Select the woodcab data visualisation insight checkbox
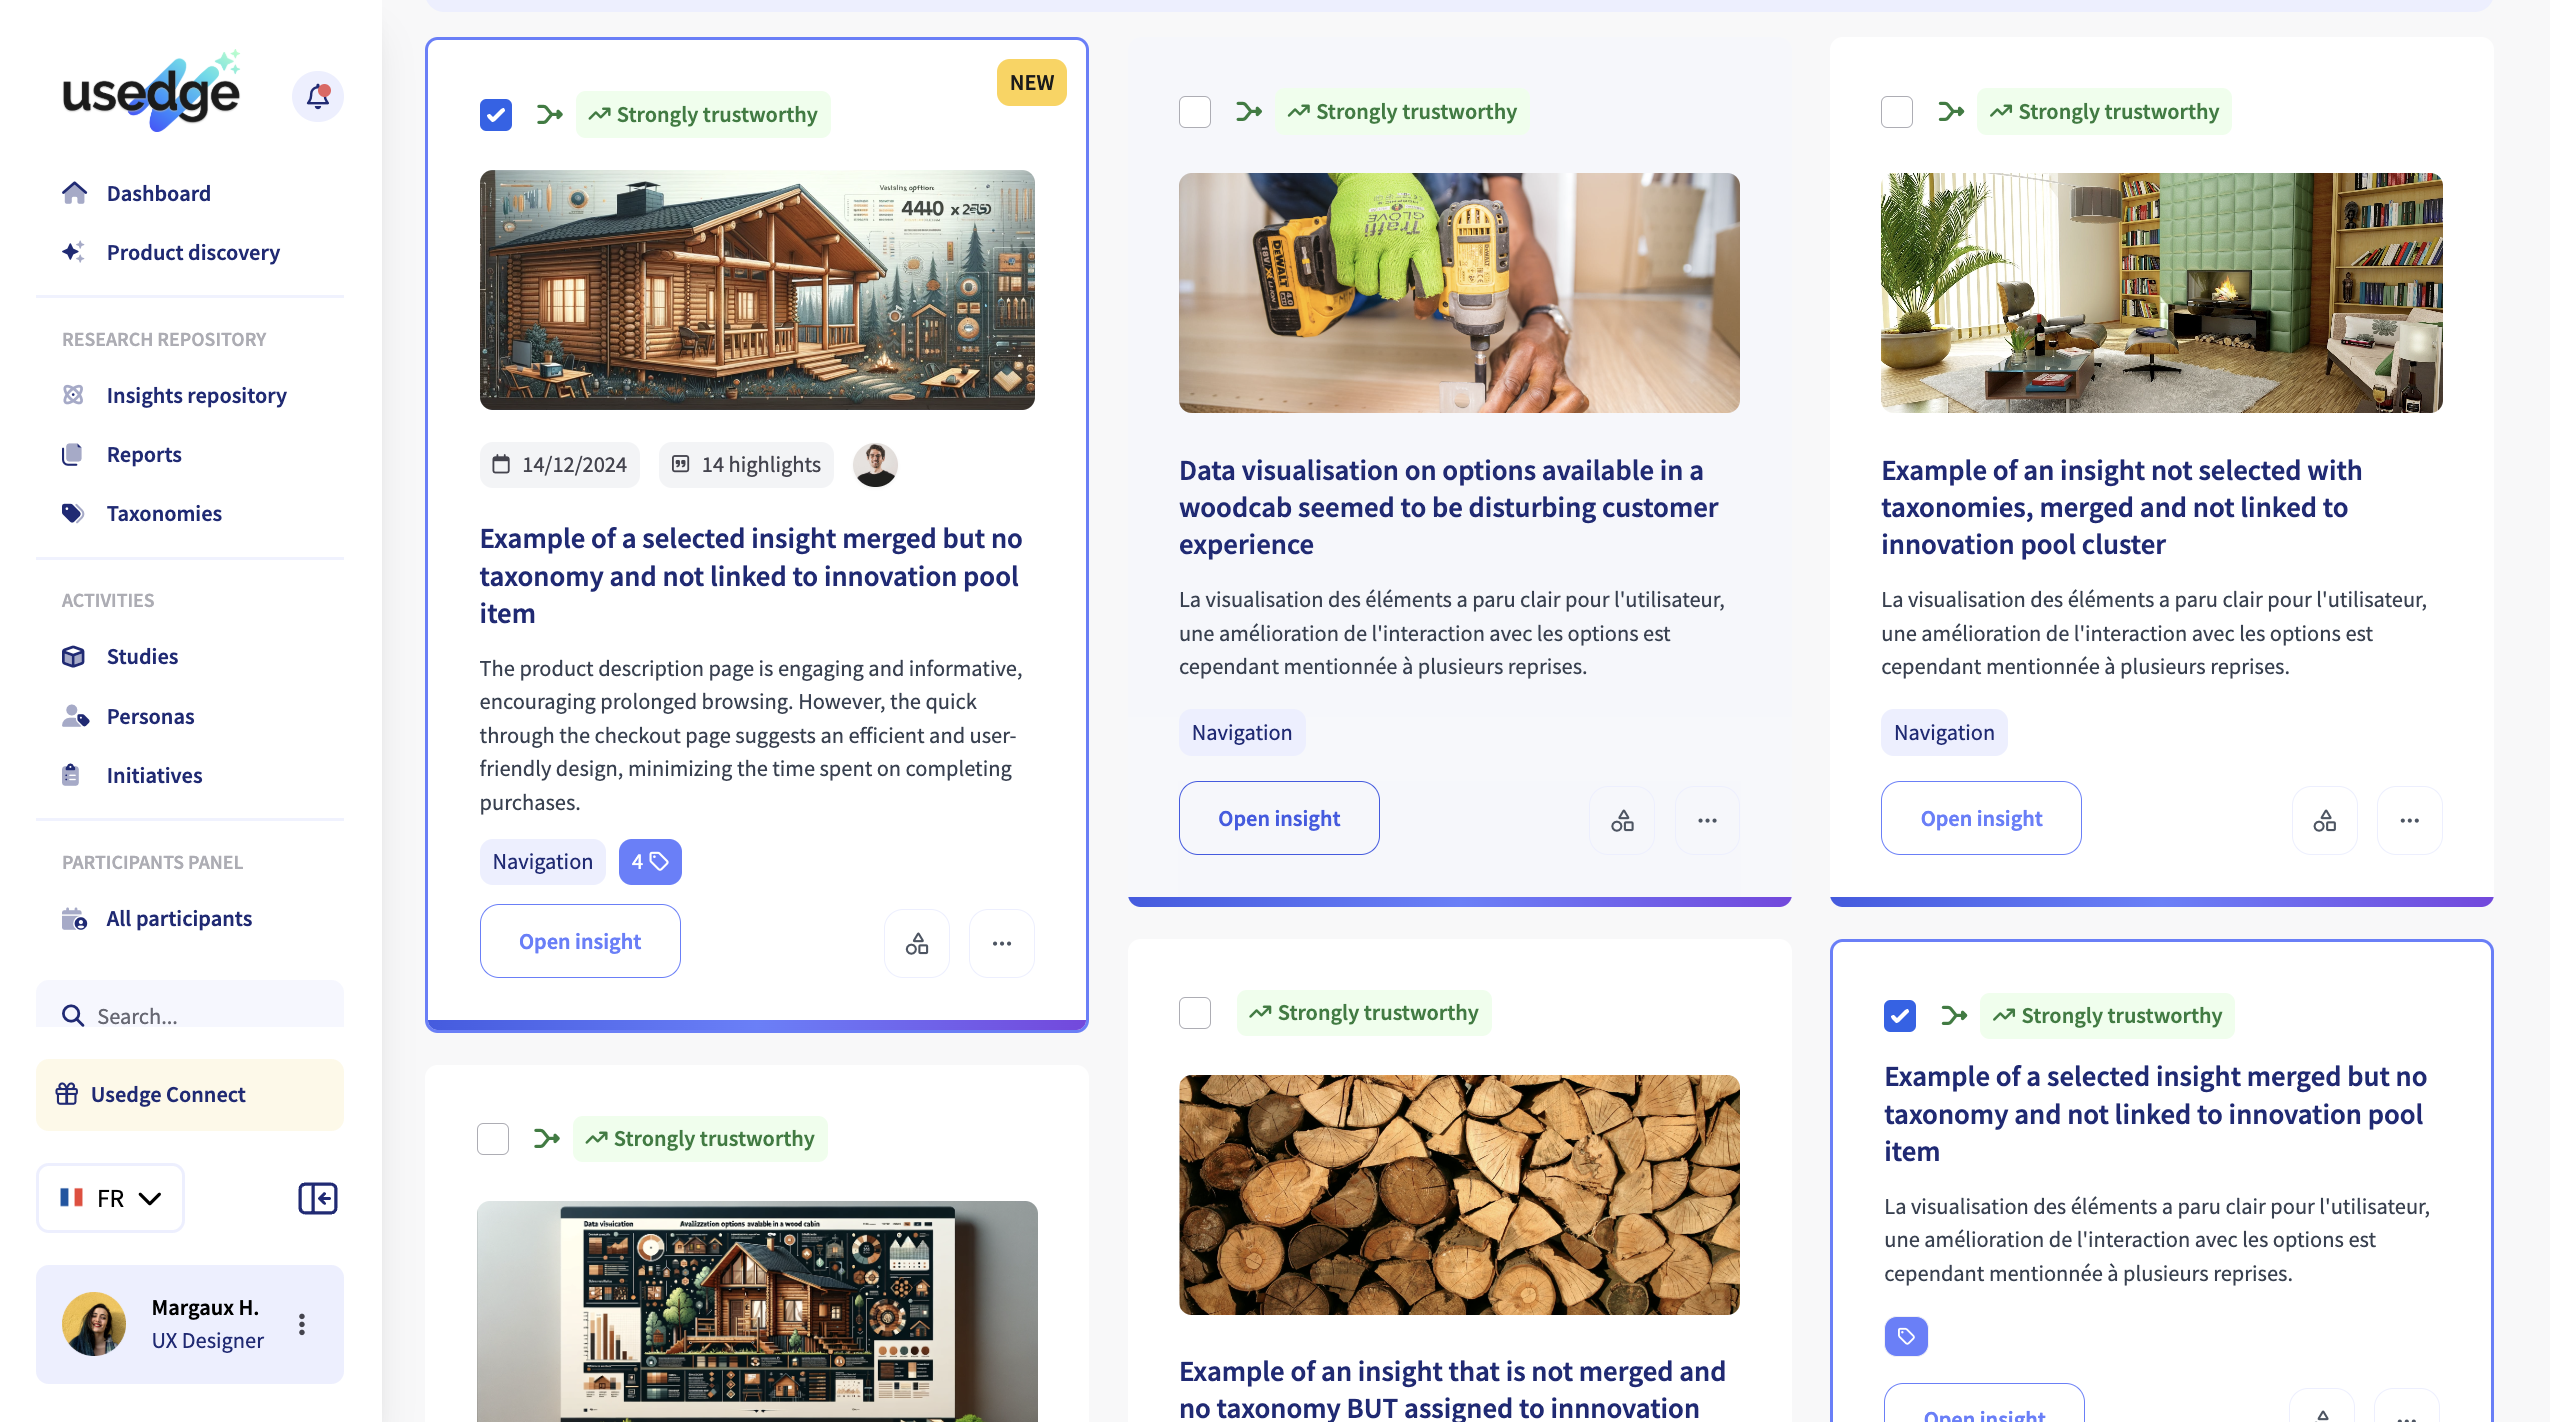This screenshot has height=1422, width=2550. [x=1194, y=112]
